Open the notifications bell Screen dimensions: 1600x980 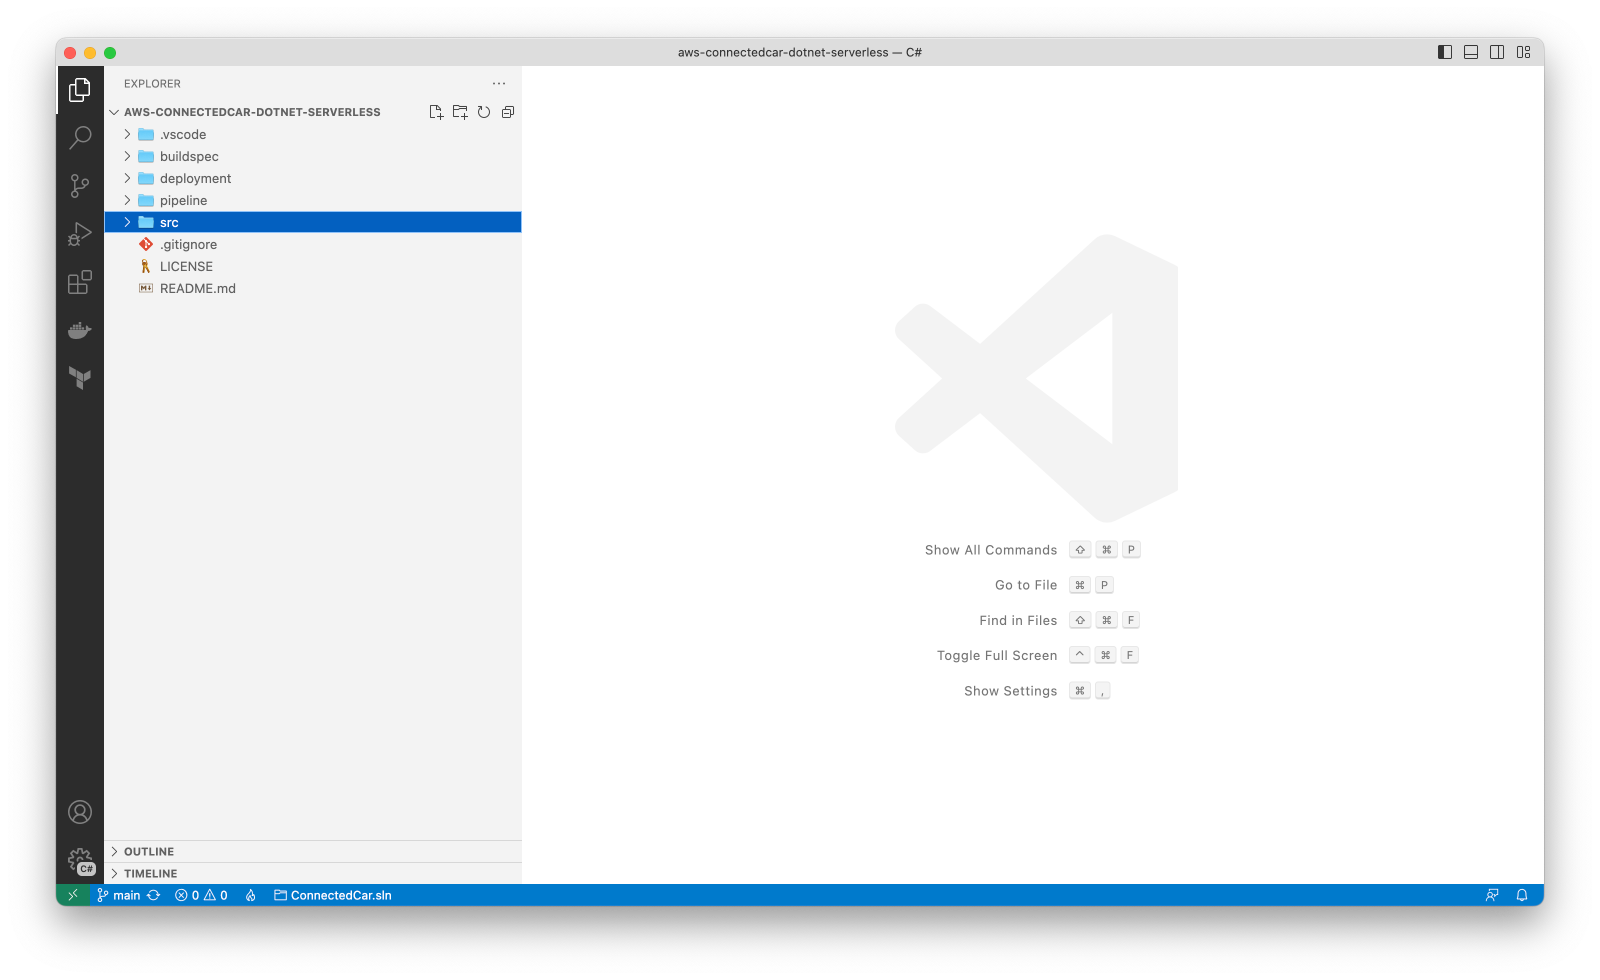pyautogui.click(x=1522, y=895)
